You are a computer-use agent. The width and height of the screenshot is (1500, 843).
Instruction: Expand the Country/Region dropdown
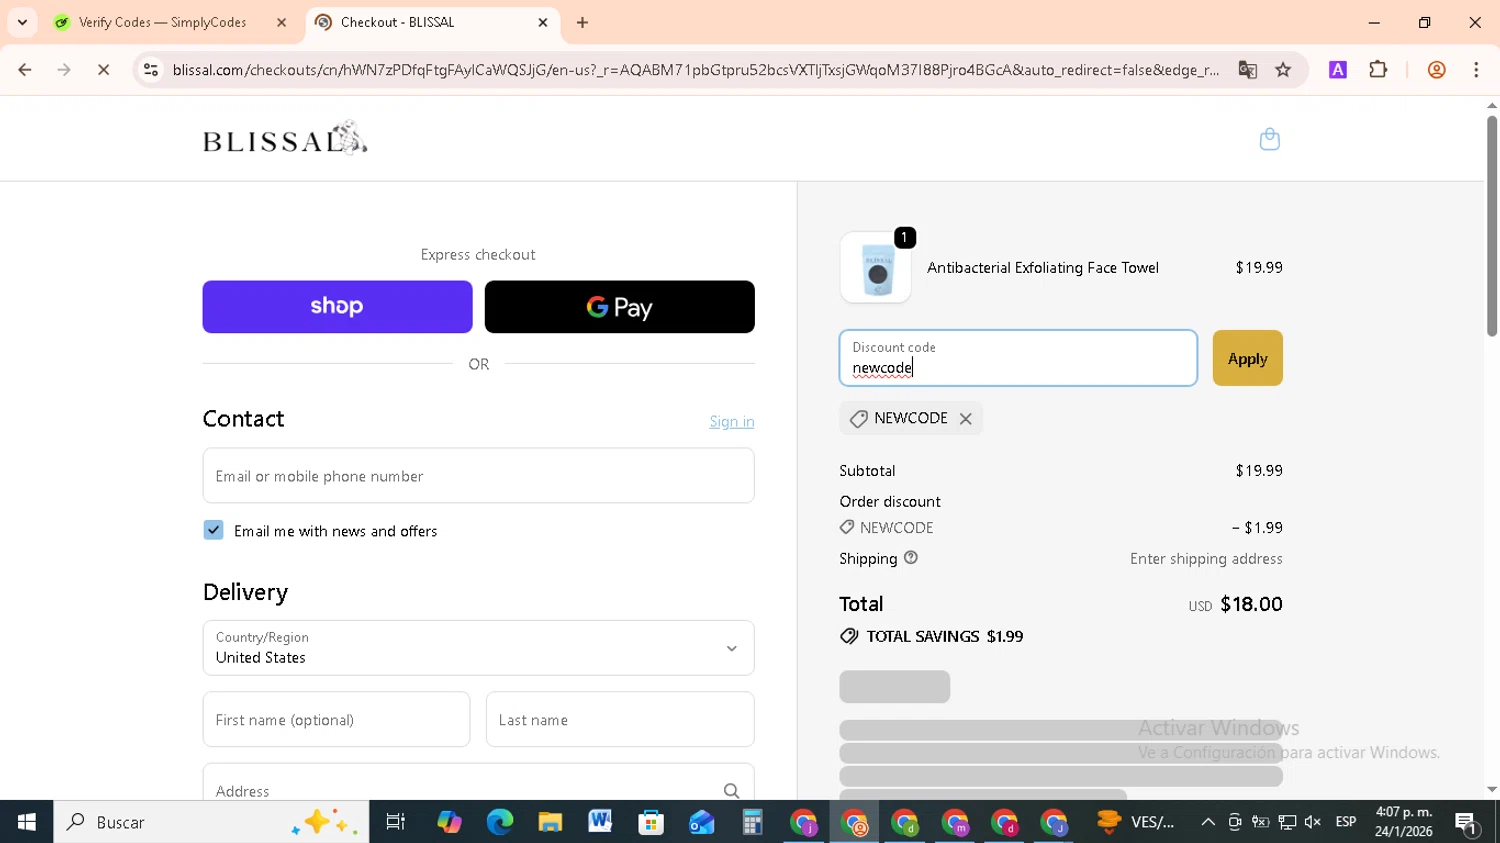click(x=478, y=648)
